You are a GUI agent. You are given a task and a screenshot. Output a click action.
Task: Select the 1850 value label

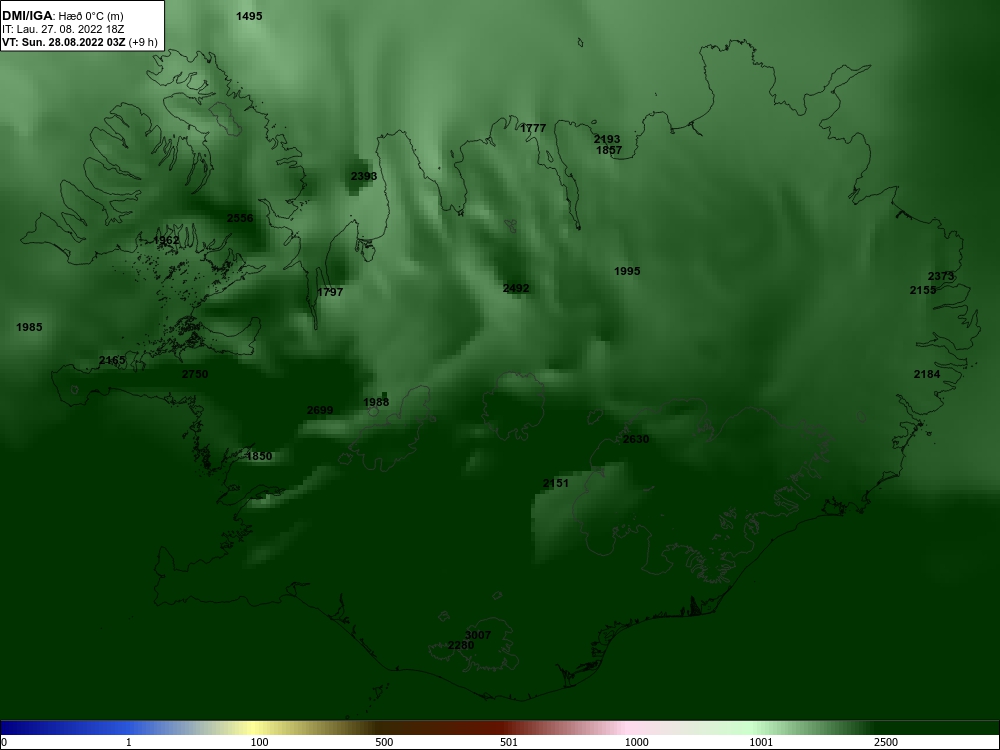pyautogui.click(x=259, y=456)
